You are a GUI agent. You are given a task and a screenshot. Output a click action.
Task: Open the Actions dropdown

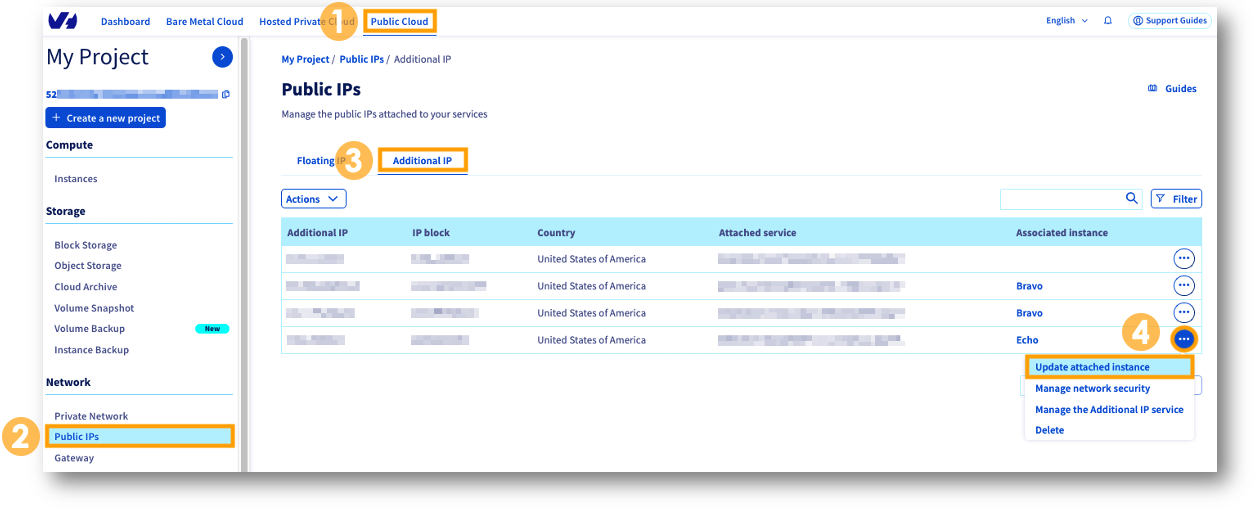click(x=314, y=199)
